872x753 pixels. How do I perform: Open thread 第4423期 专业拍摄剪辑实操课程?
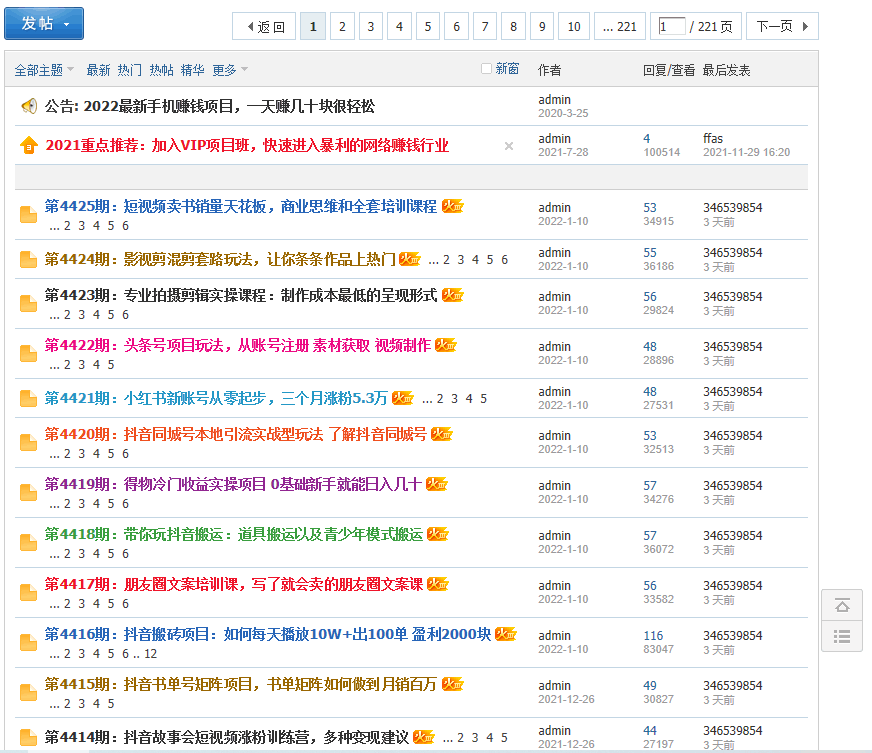(241, 295)
